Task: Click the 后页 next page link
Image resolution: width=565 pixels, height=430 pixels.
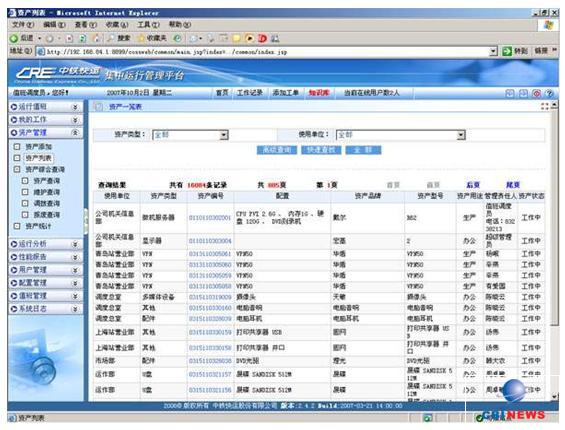Action: 473,185
